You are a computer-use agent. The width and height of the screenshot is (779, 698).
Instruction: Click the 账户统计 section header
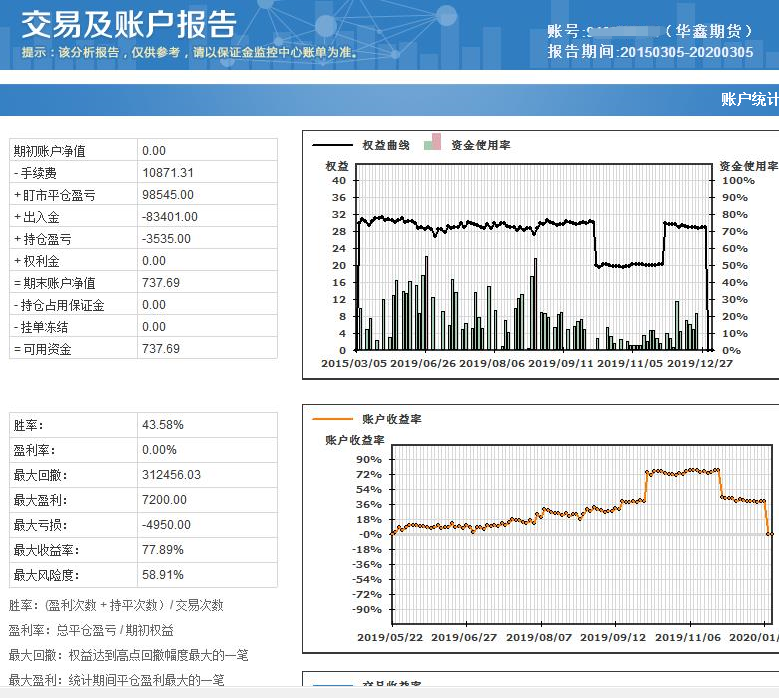click(750, 99)
